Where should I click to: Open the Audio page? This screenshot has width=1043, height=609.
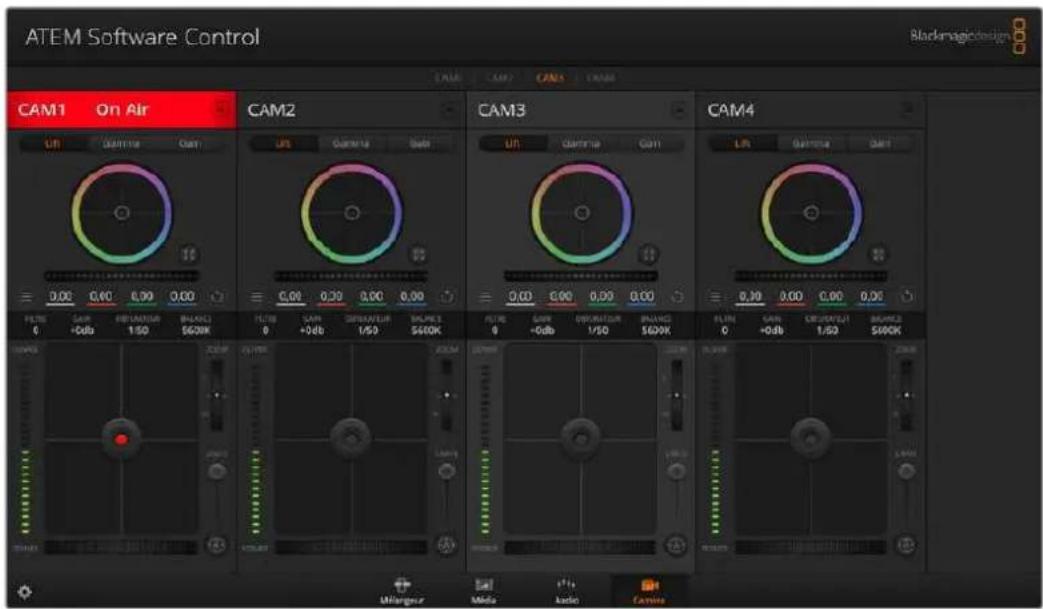566,590
